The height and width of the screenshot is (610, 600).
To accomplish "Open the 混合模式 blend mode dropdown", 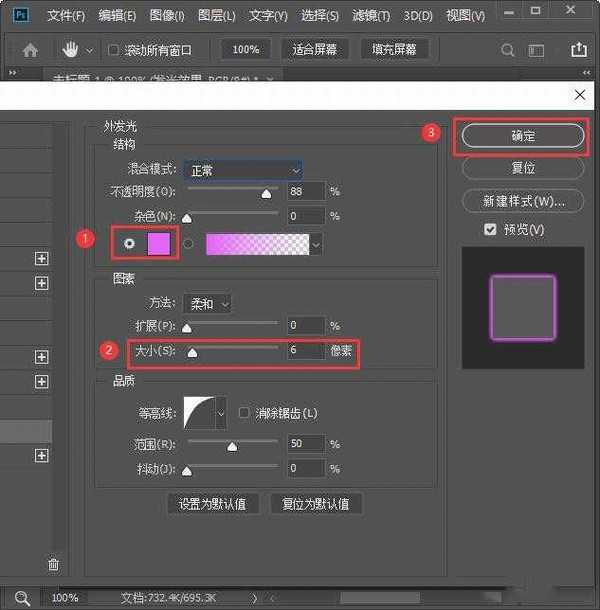I will pyautogui.click(x=243, y=170).
